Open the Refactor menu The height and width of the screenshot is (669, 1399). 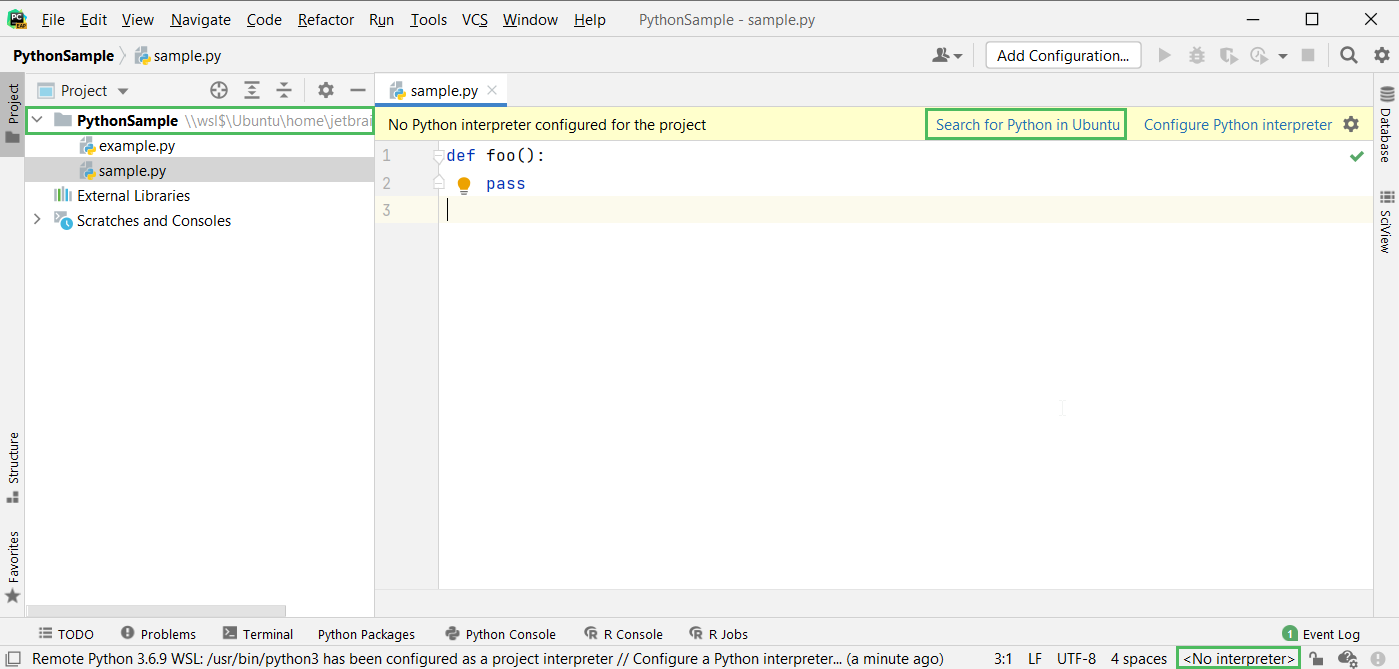pyautogui.click(x=325, y=19)
